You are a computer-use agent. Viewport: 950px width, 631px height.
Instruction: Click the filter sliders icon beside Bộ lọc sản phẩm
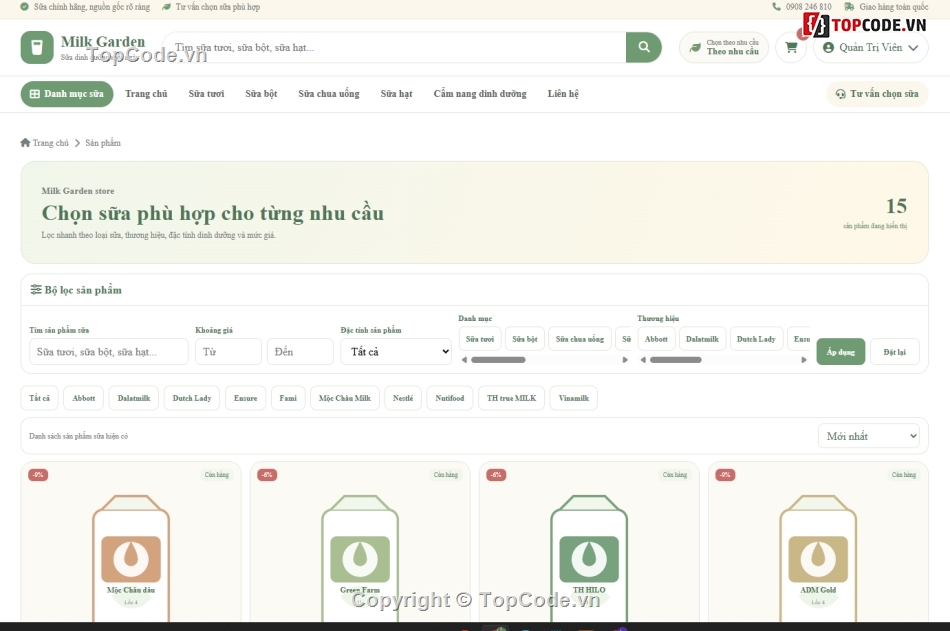(36, 290)
